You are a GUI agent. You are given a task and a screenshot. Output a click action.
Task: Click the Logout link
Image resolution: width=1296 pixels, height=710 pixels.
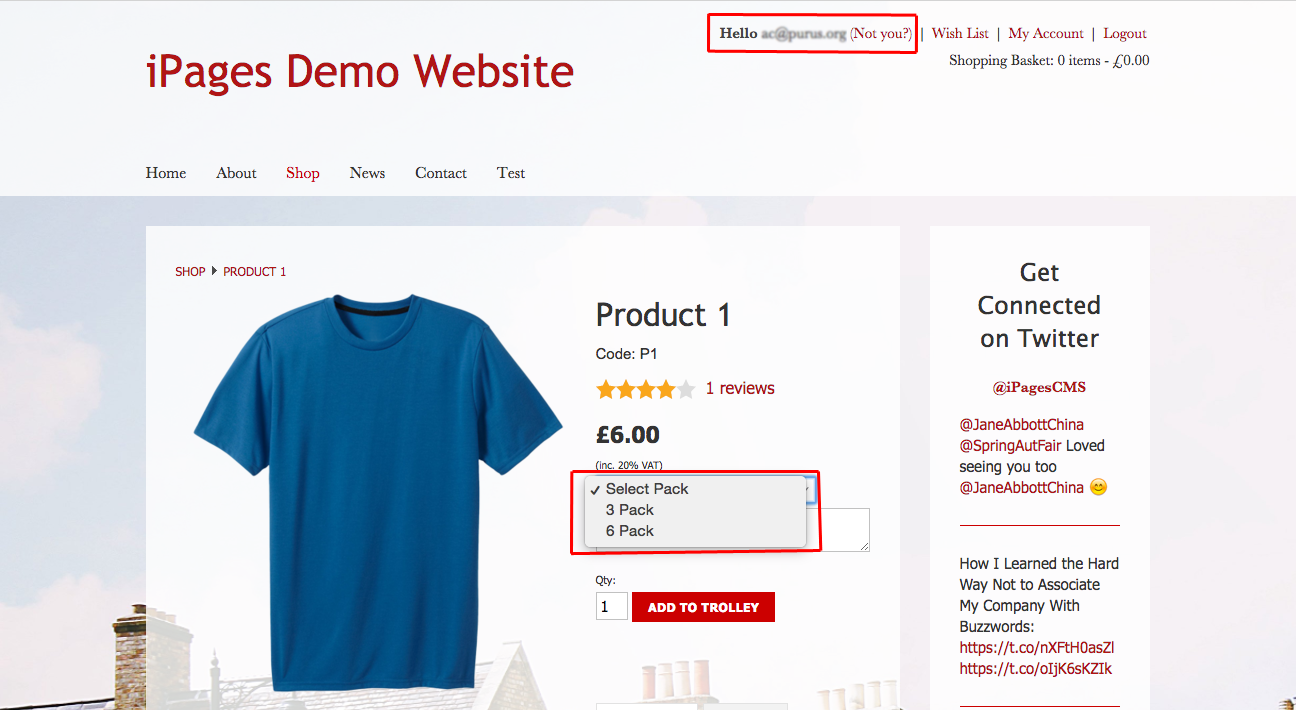point(1124,33)
